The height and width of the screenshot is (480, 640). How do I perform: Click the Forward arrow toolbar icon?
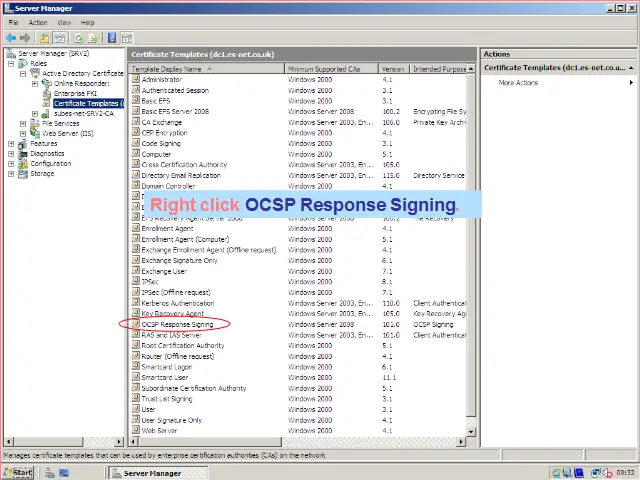[25, 38]
